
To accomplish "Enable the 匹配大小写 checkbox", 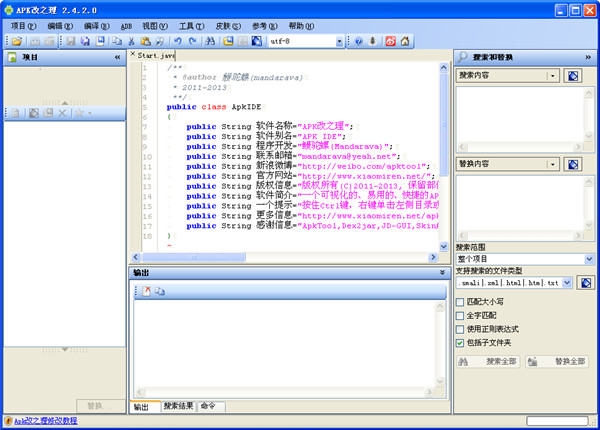I will (x=460, y=302).
